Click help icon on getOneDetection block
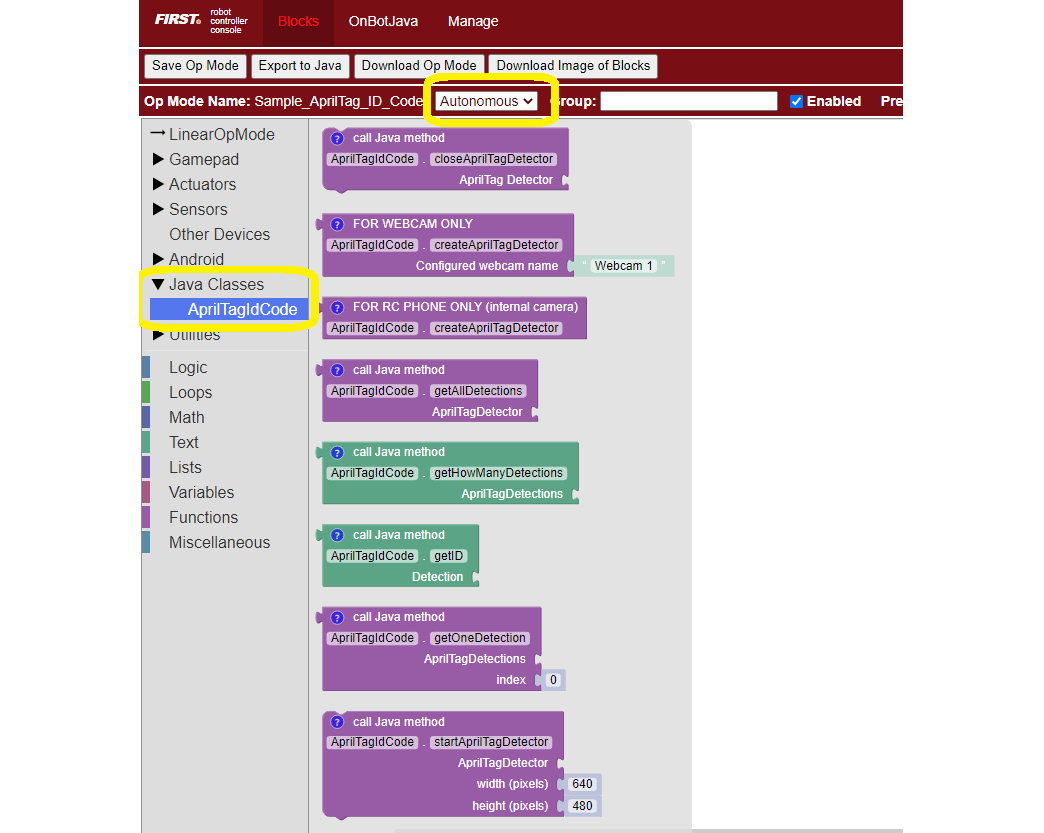The image size is (1044, 833). [337, 617]
